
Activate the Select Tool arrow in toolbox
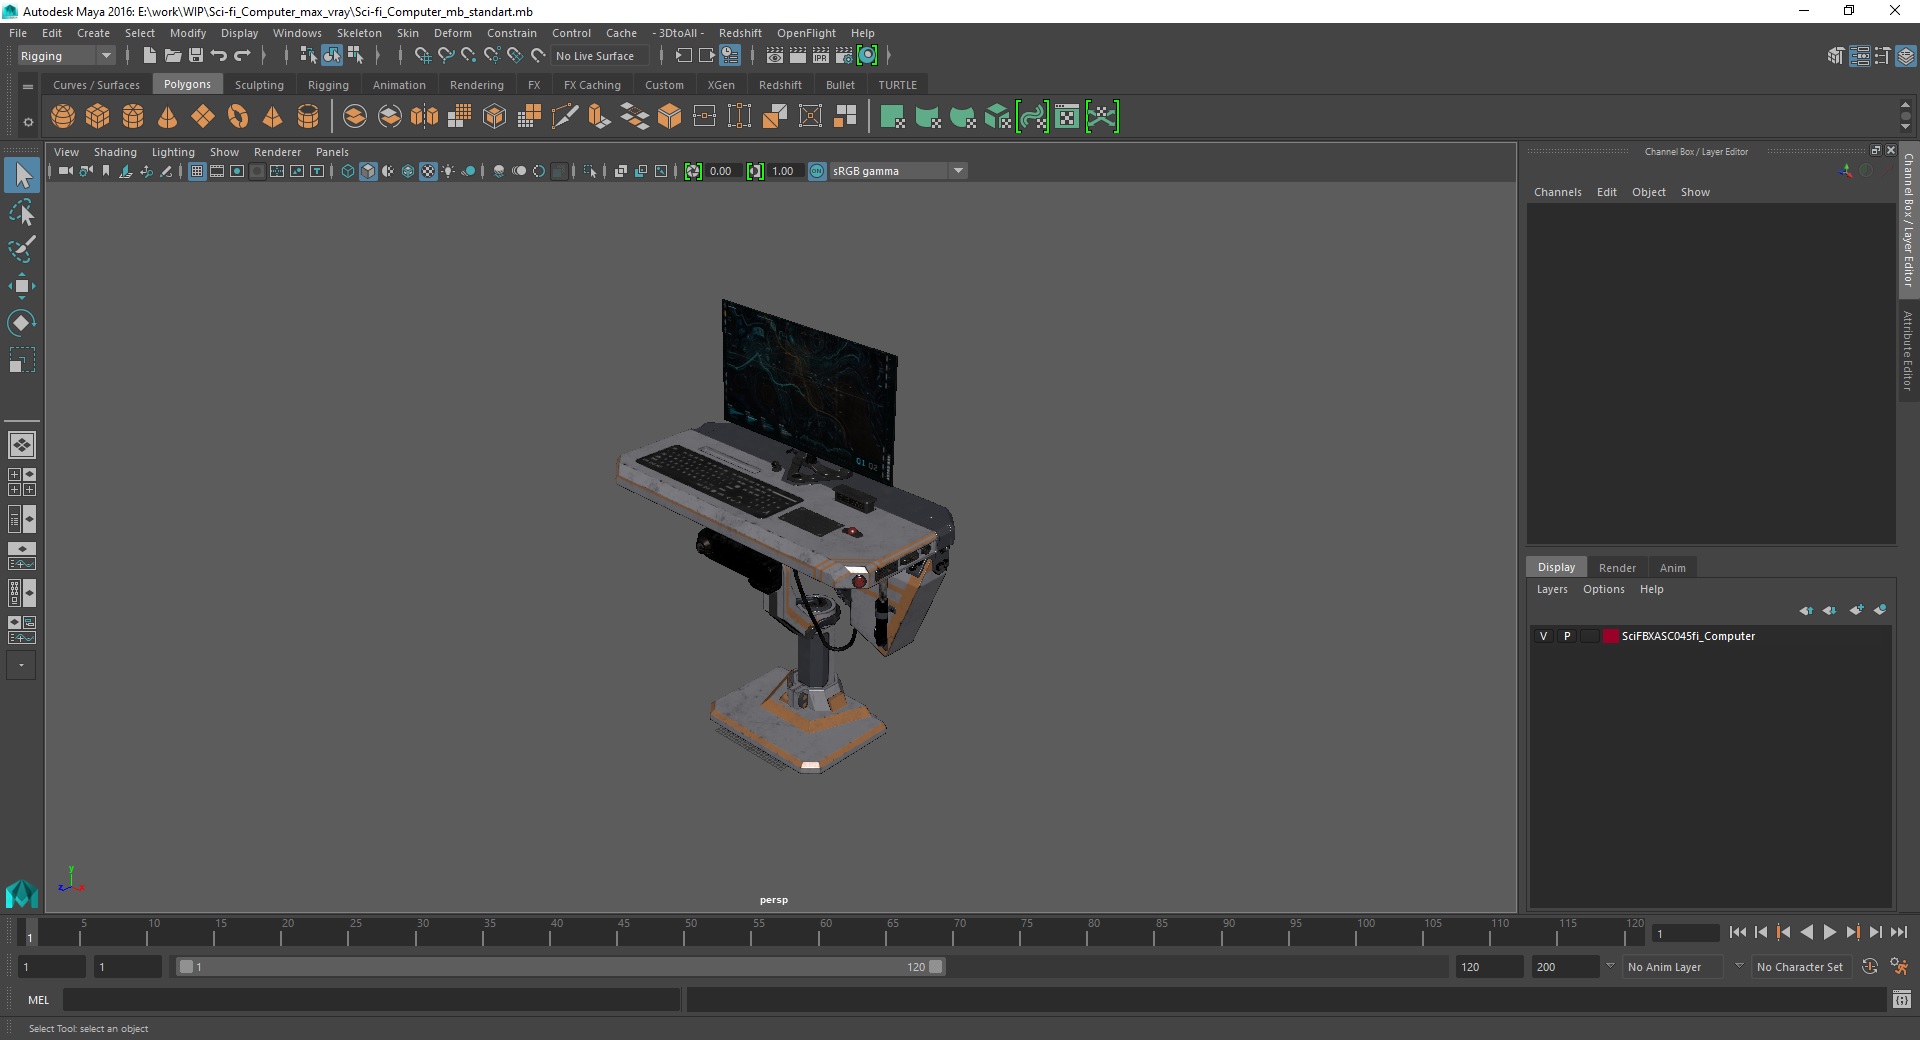pyautogui.click(x=22, y=176)
